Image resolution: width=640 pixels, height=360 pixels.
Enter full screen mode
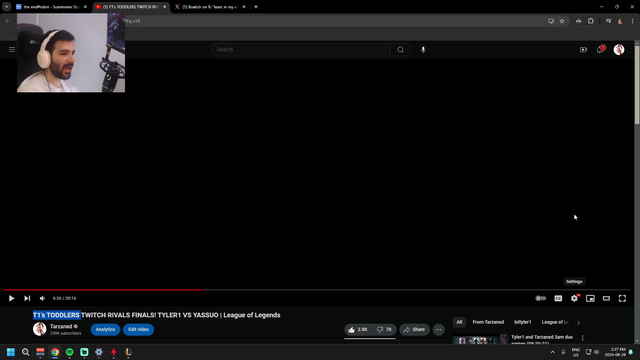622,298
